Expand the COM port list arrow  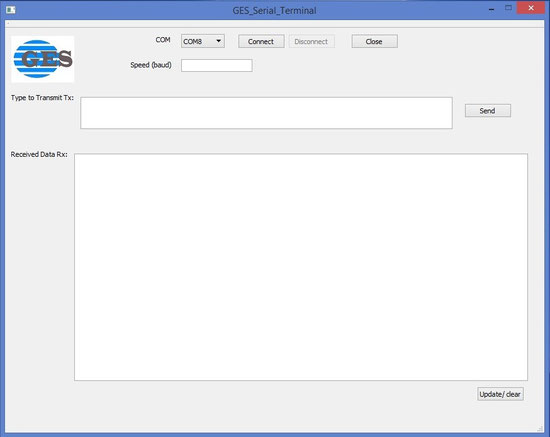click(219, 41)
